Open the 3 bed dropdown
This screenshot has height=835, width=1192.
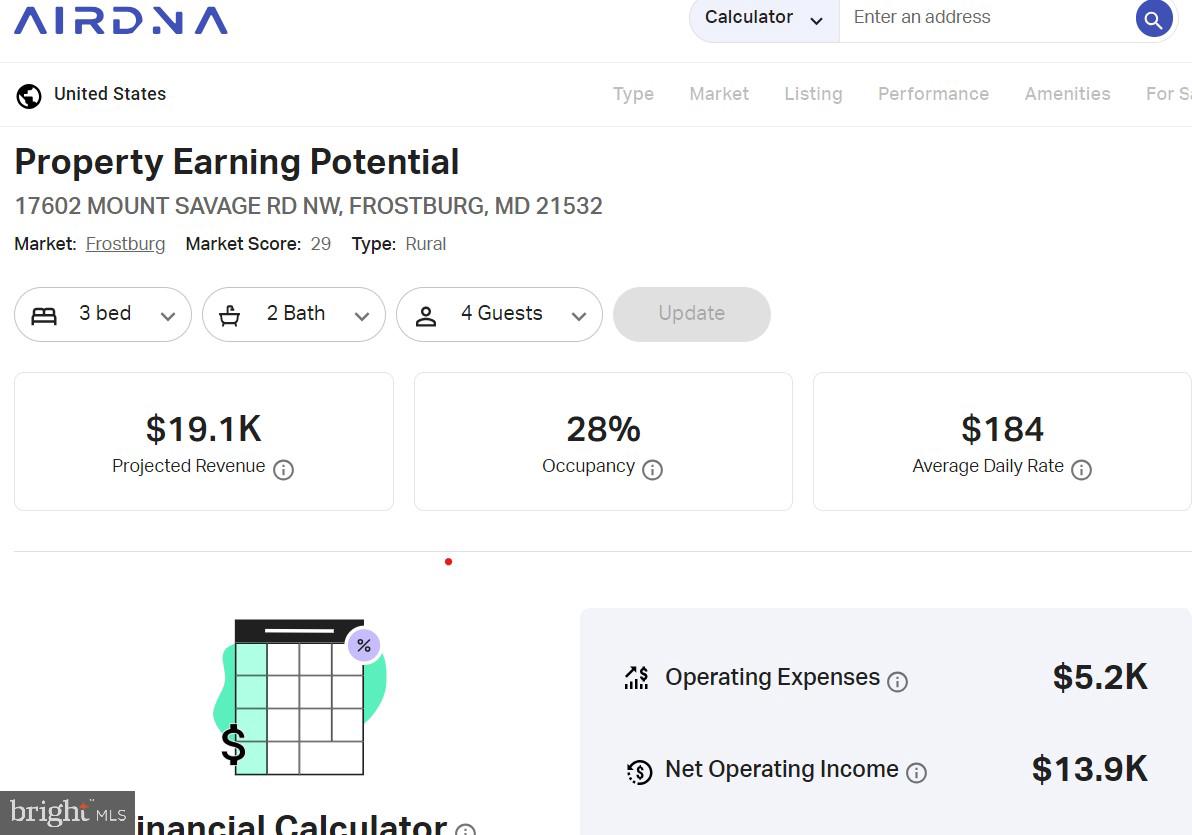coord(103,314)
